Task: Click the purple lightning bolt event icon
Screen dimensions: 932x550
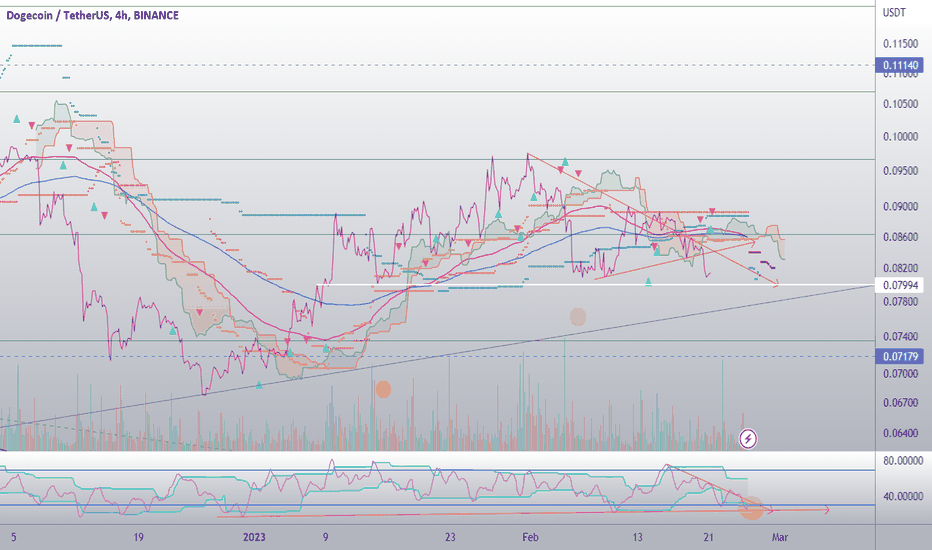Action: [748, 439]
